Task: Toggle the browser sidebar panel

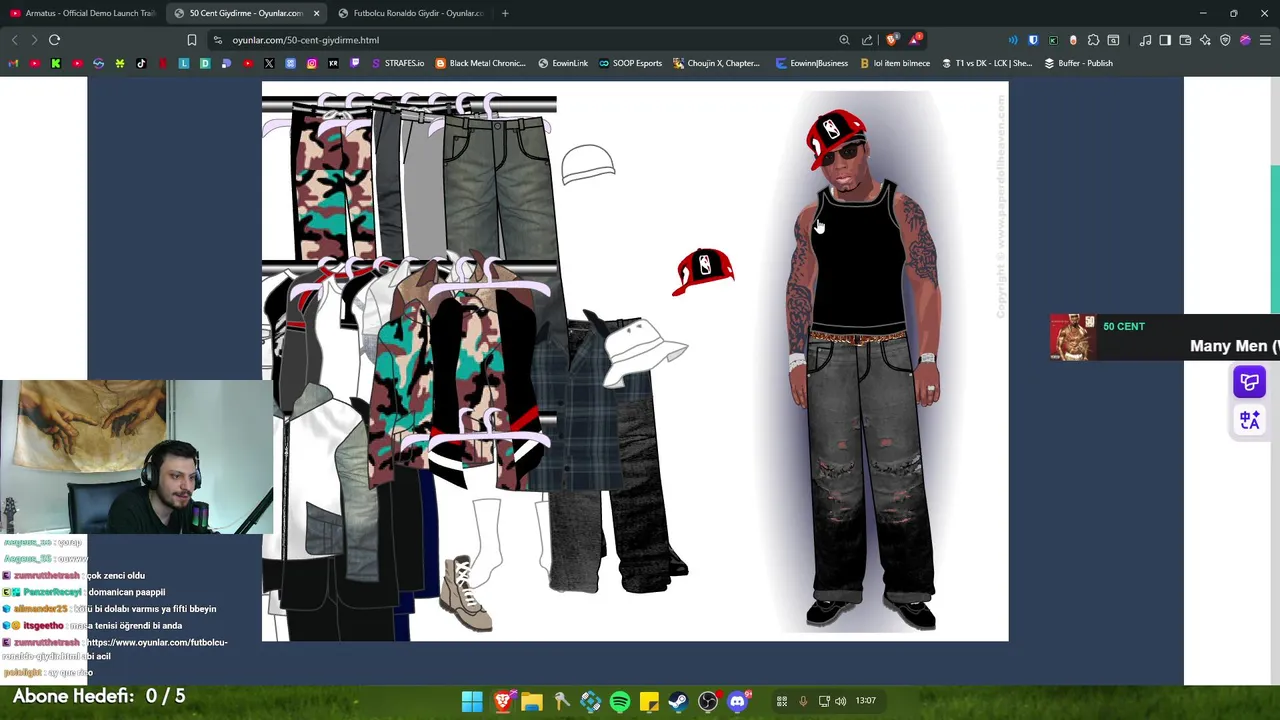Action: 1165,40
